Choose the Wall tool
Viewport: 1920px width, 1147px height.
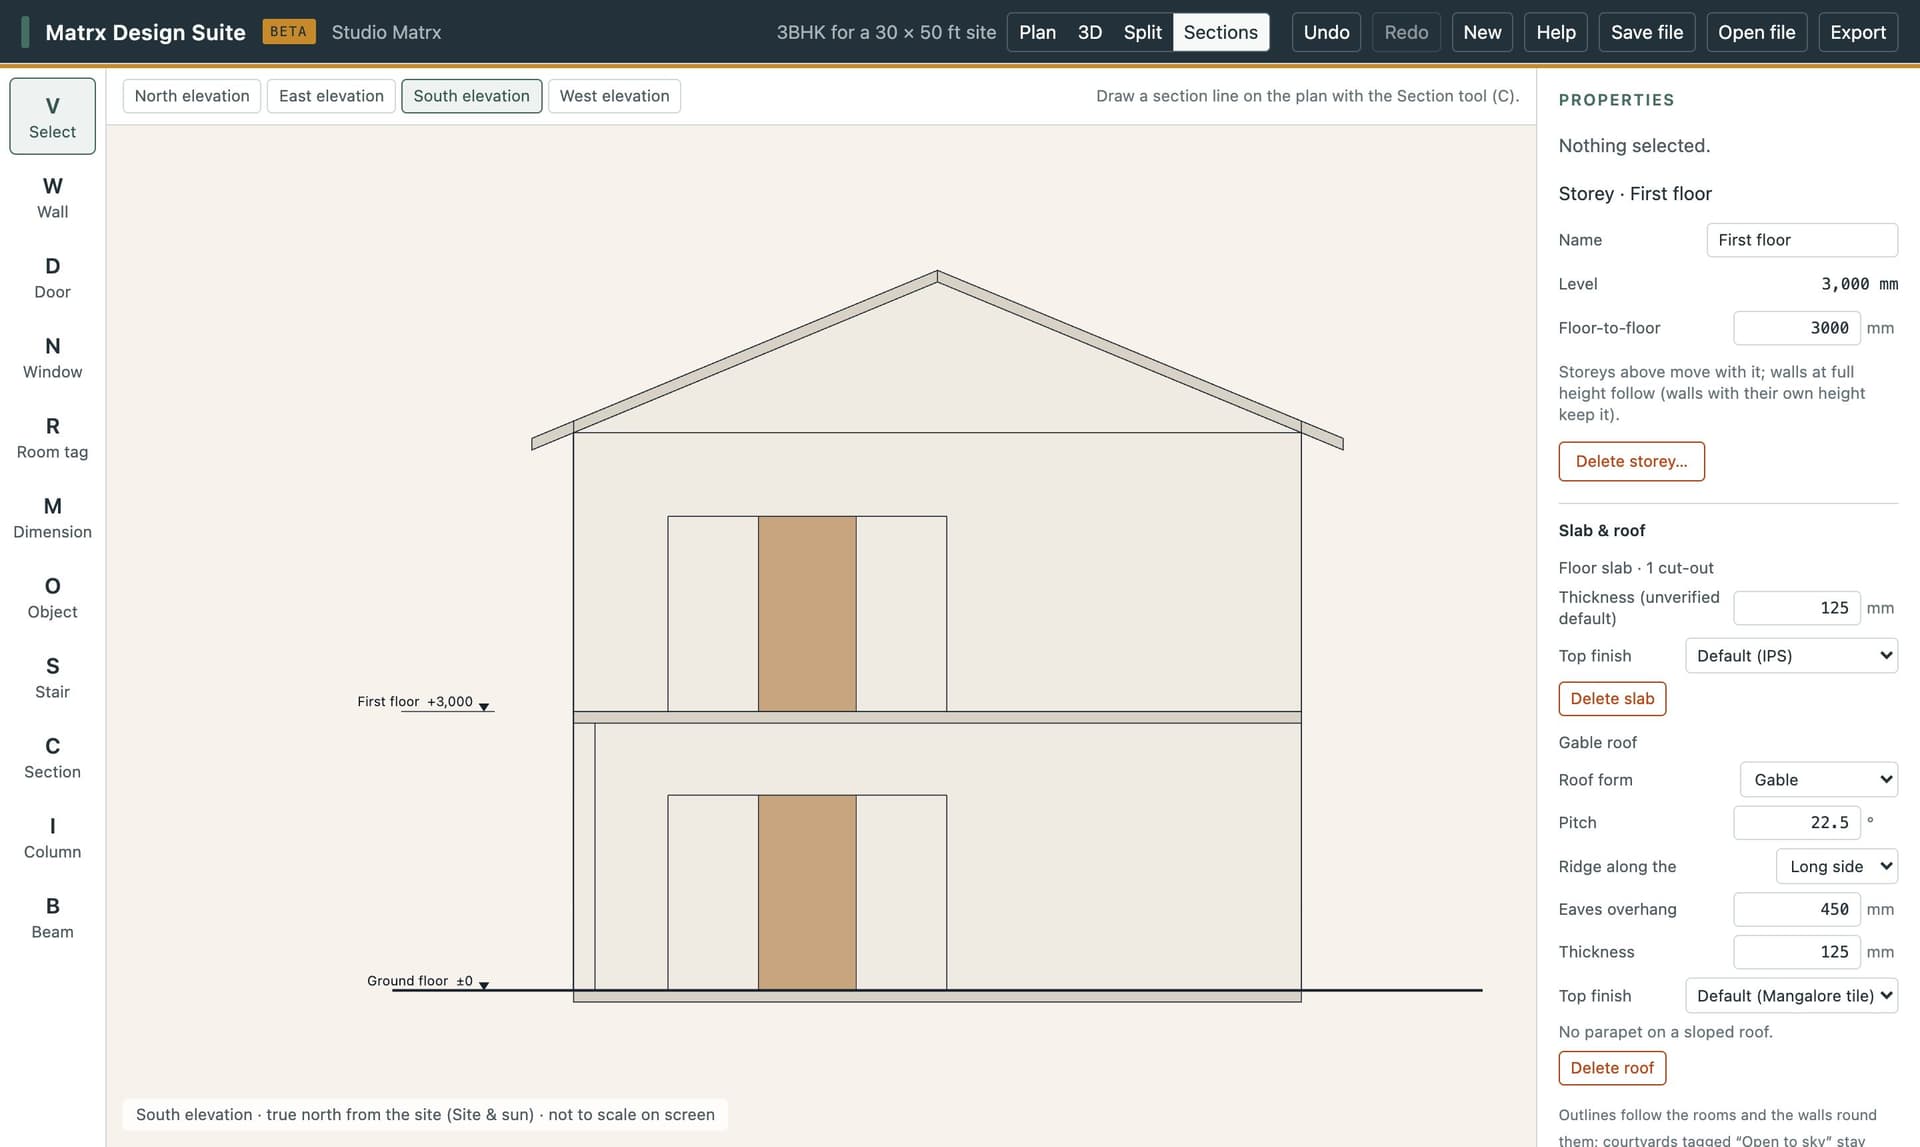pyautogui.click(x=52, y=197)
